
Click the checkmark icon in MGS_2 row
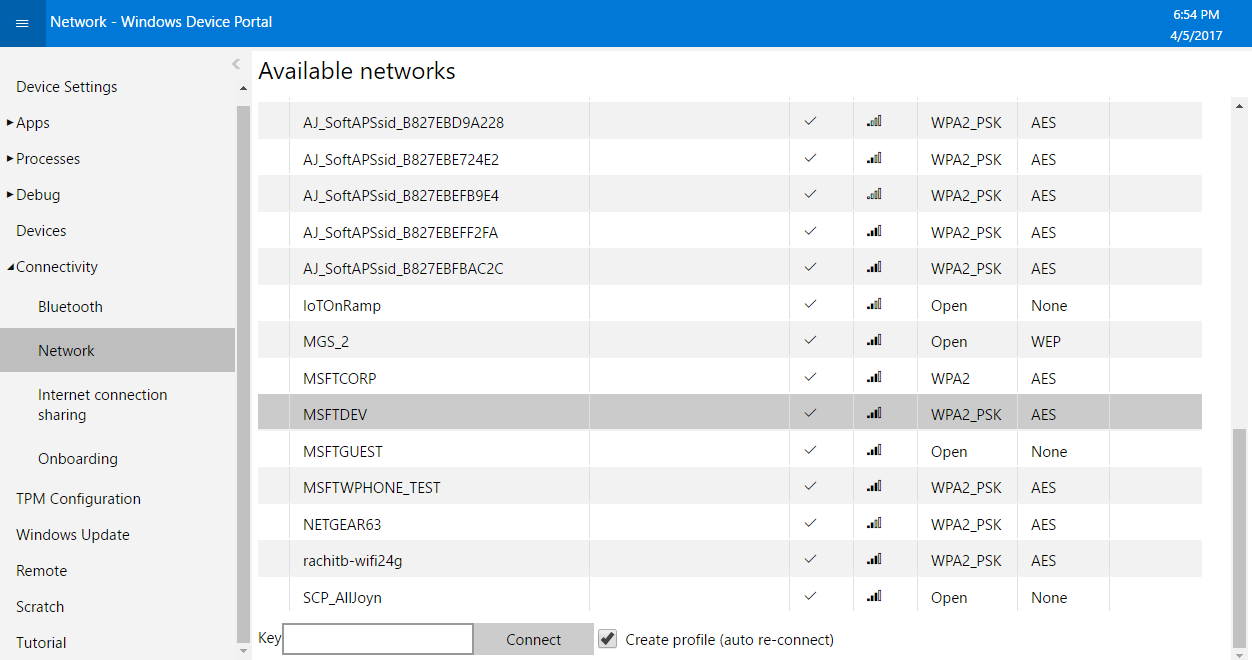pos(810,340)
